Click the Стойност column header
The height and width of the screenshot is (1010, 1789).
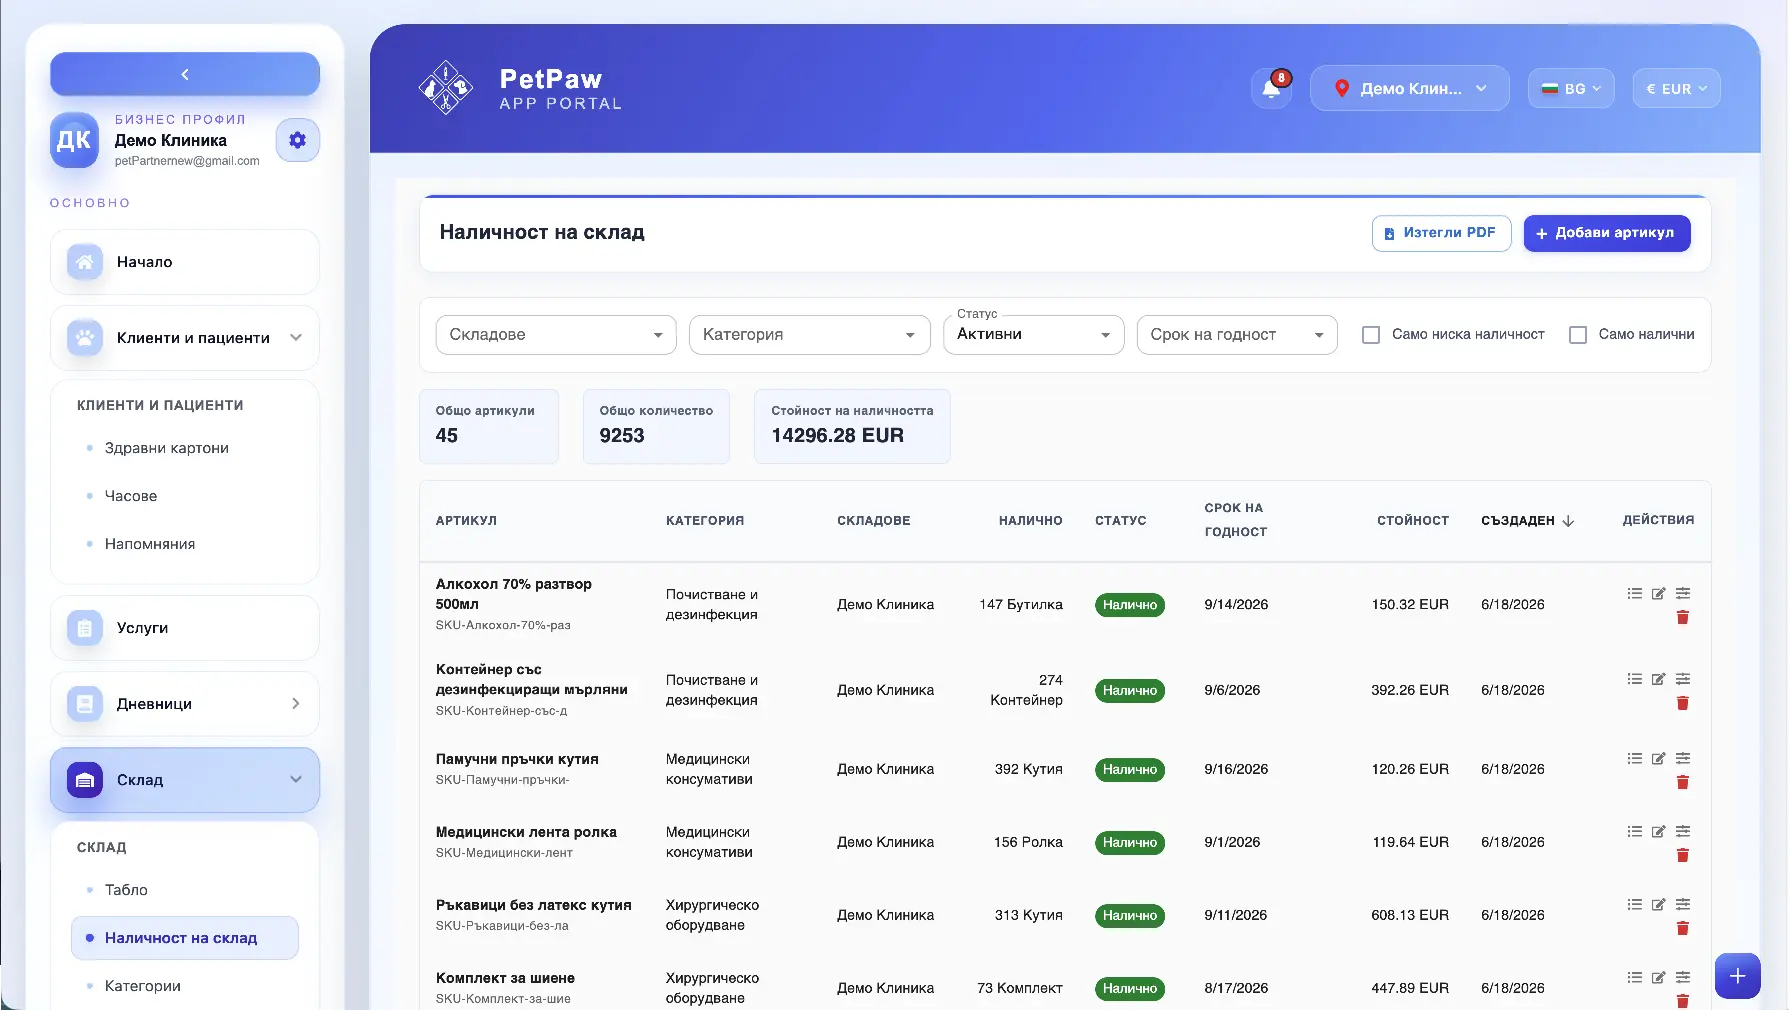click(1412, 521)
